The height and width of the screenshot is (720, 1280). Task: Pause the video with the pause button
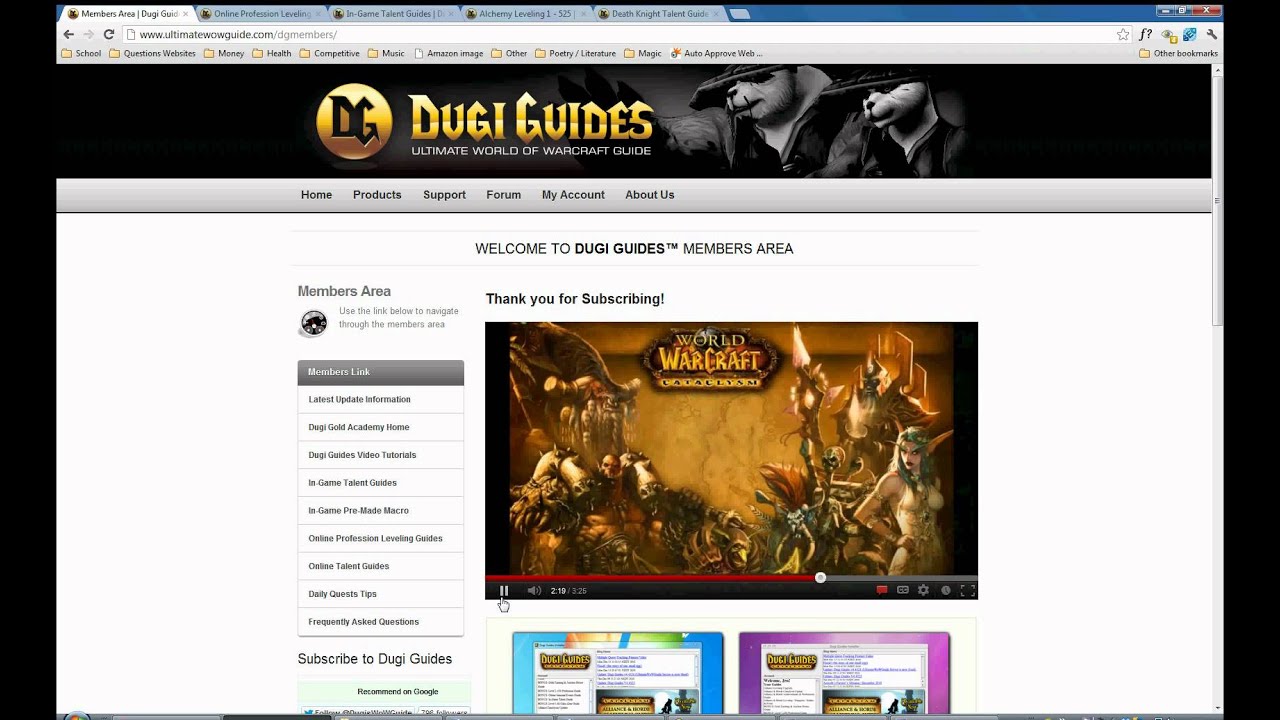click(x=504, y=590)
